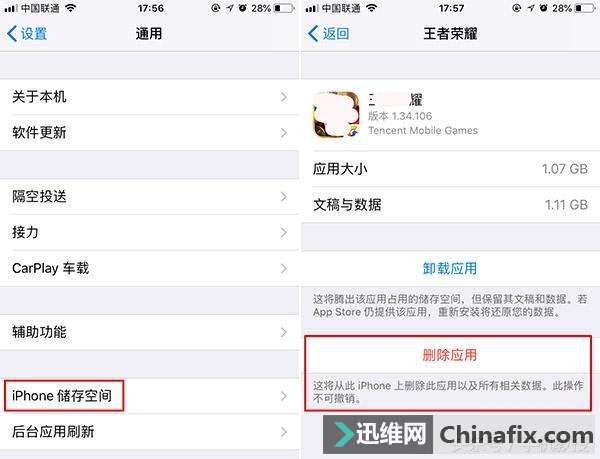Tap the battery icon in left status bar
This screenshot has width=600, height=459.
point(284,8)
